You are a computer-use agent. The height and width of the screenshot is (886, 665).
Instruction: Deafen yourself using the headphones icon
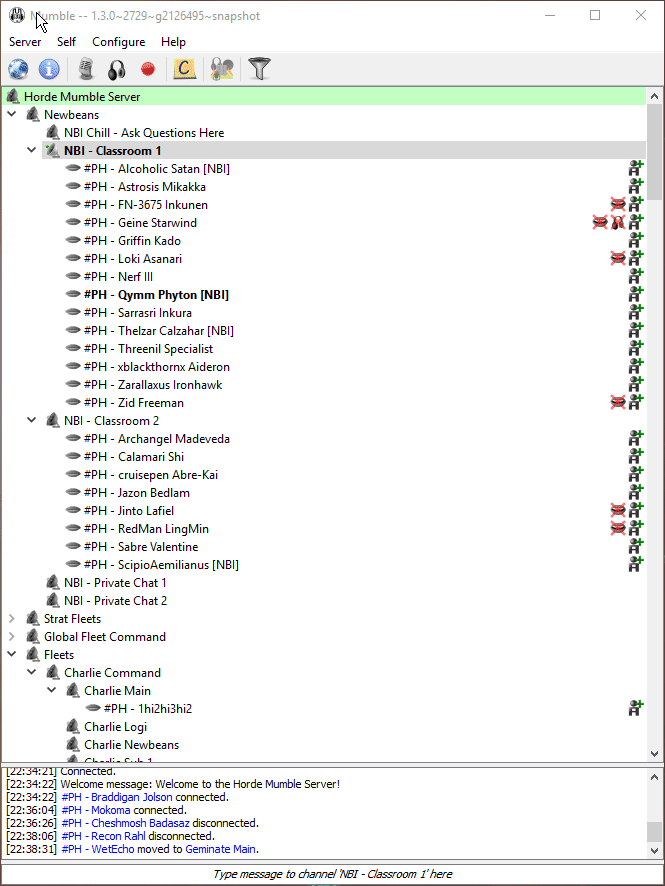point(116,69)
